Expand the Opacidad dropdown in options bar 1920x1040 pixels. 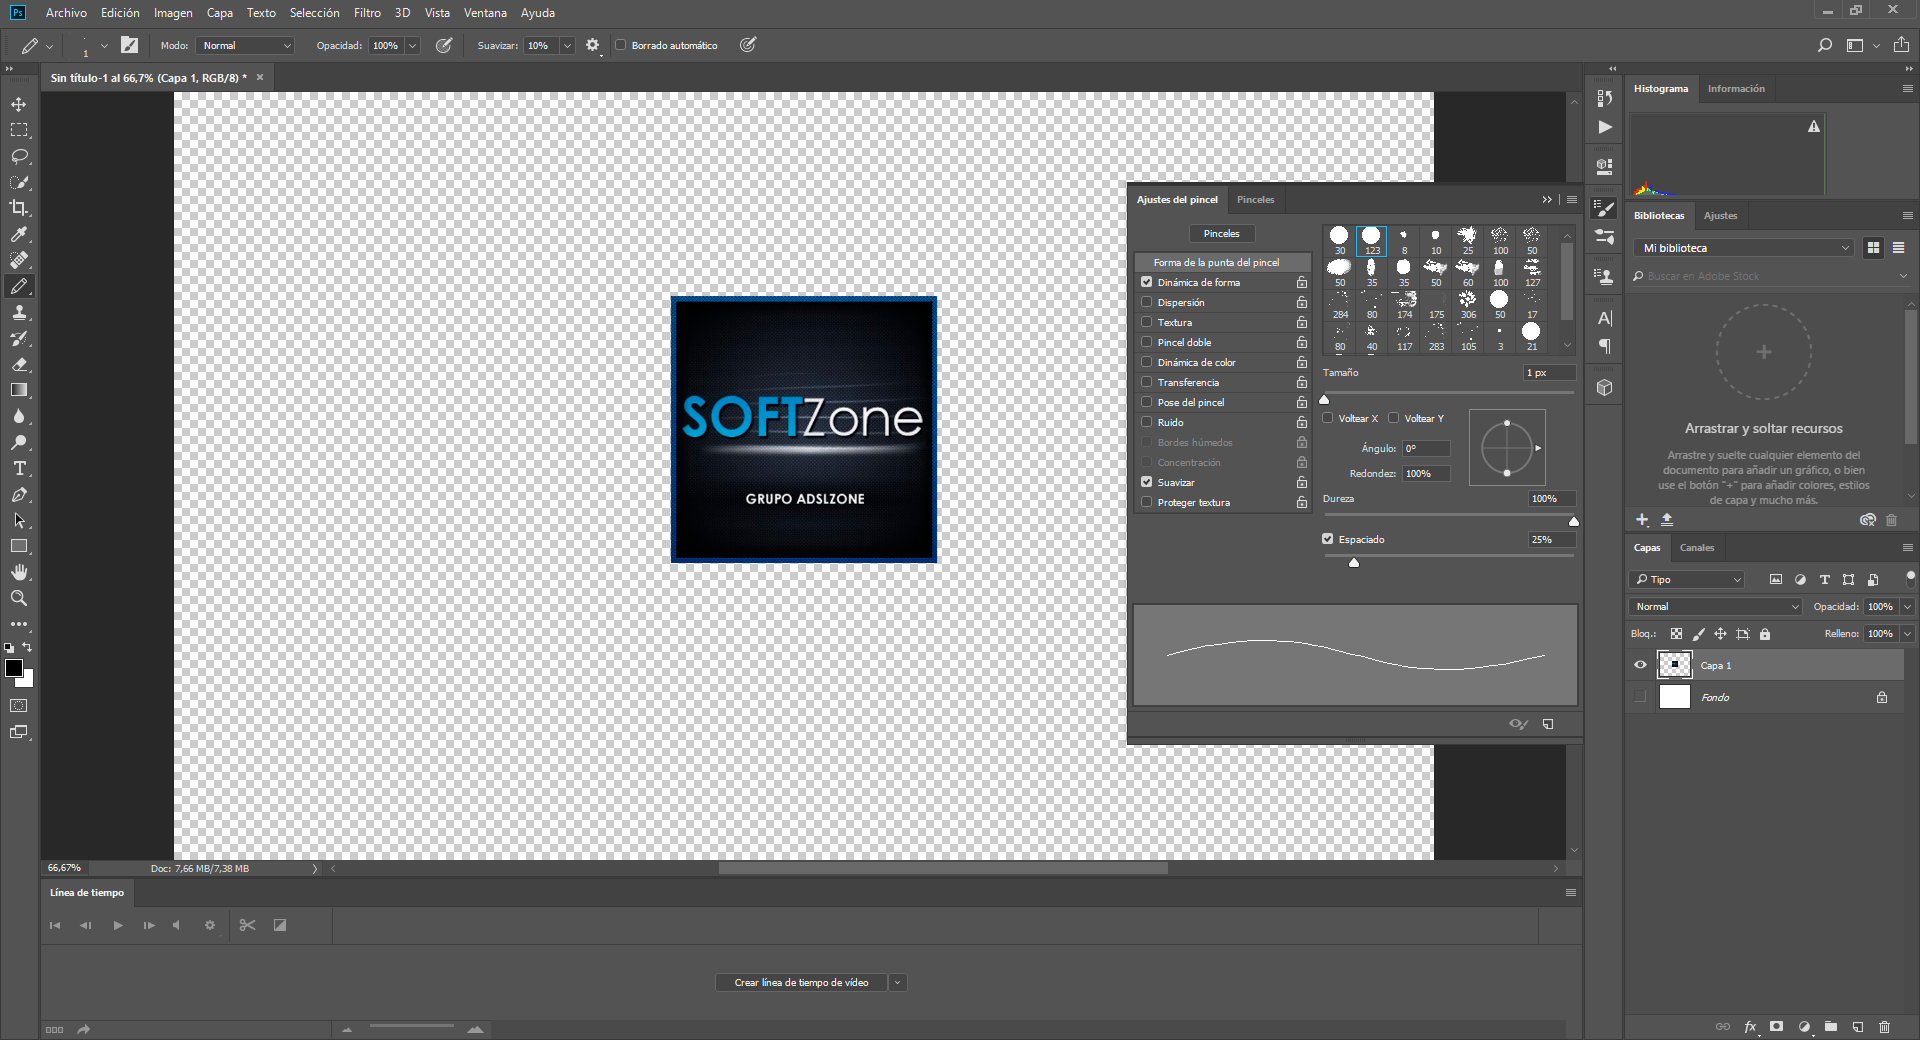pyautogui.click(x=412, y=45)
